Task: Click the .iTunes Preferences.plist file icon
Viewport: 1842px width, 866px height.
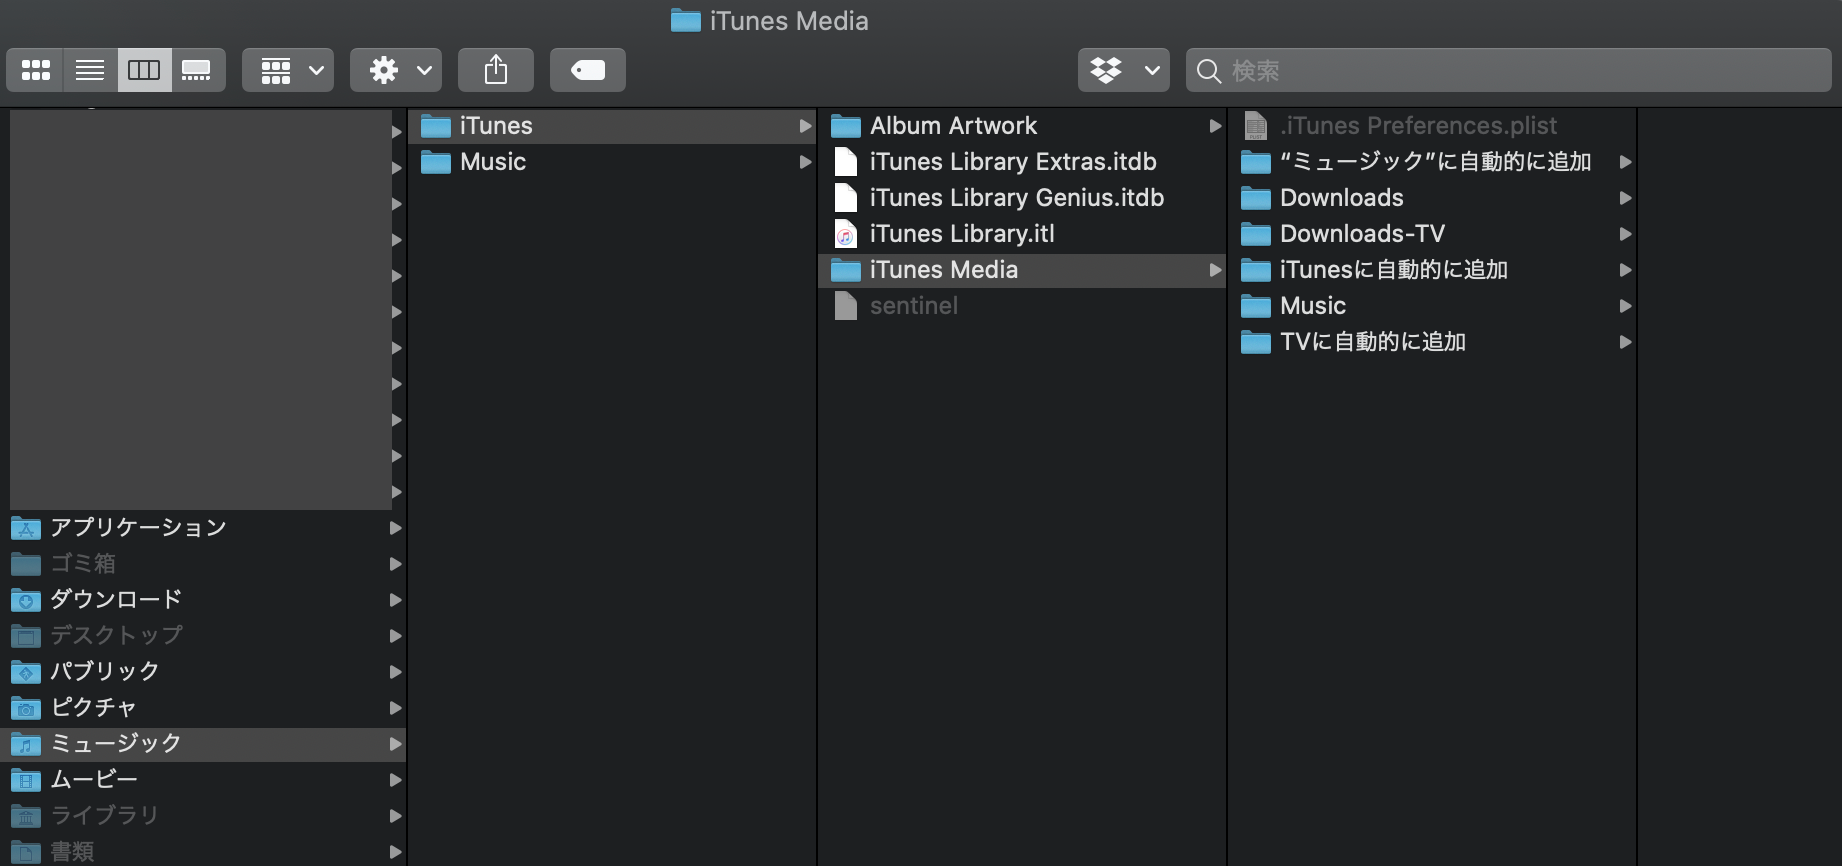Action: (x=1256, y=126)
